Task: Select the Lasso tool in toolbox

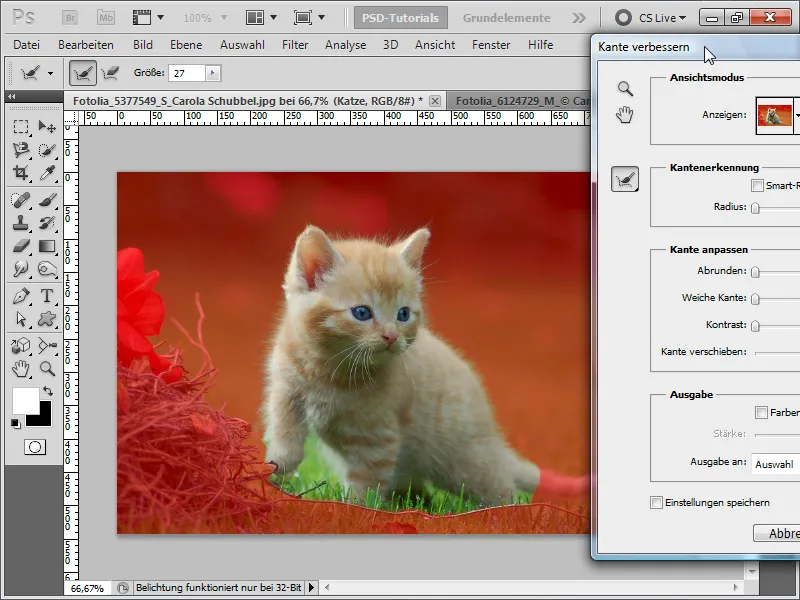Action: 21,149
